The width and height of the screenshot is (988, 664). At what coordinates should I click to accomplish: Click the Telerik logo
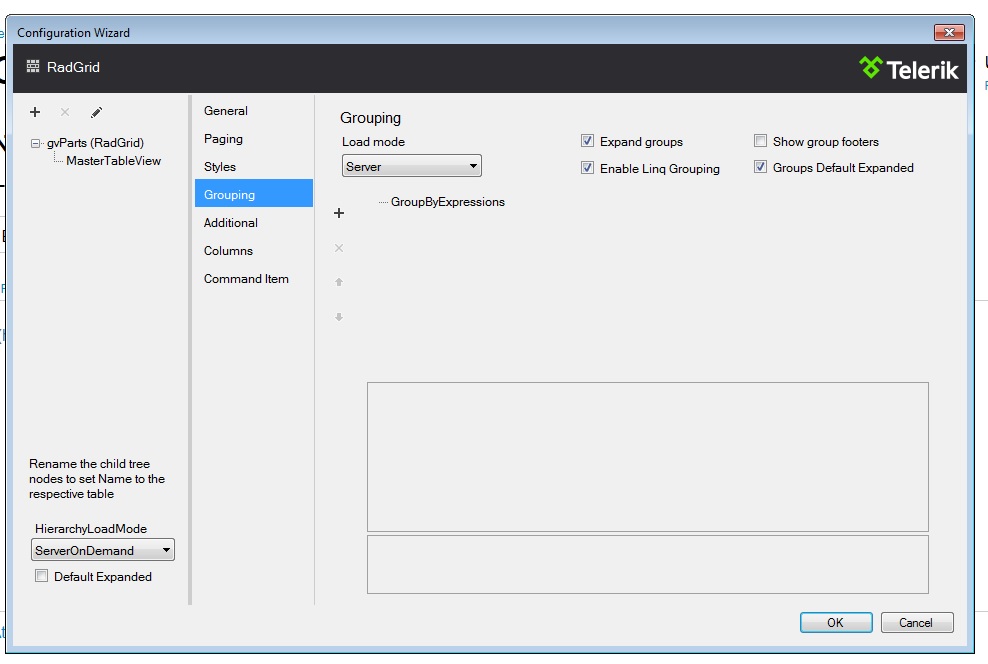pyautogui.click(x=909, y=68)
